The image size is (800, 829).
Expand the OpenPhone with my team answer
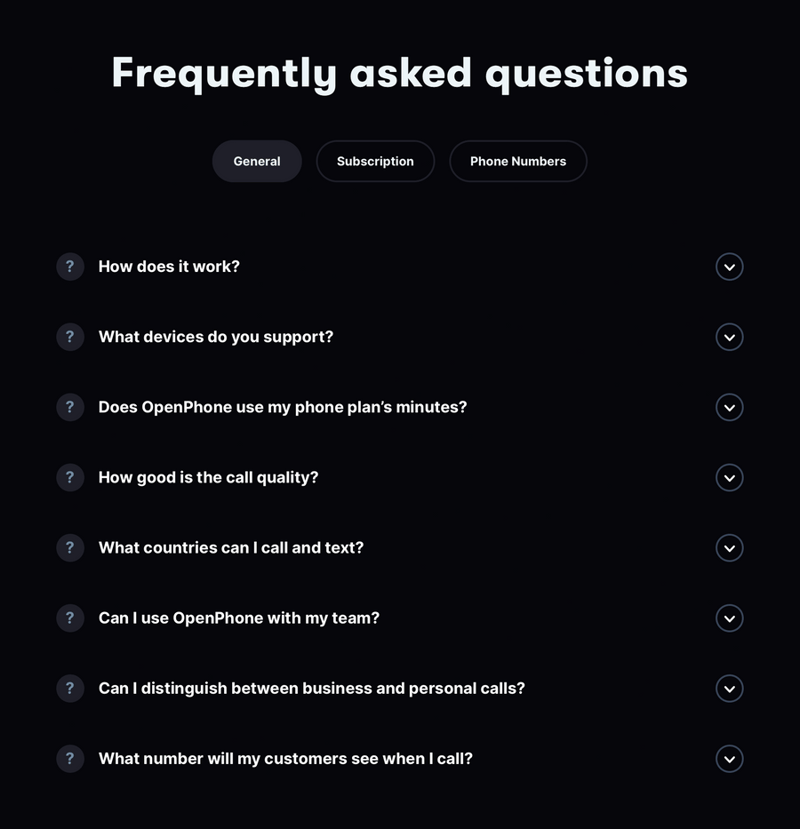coord(729,618)
